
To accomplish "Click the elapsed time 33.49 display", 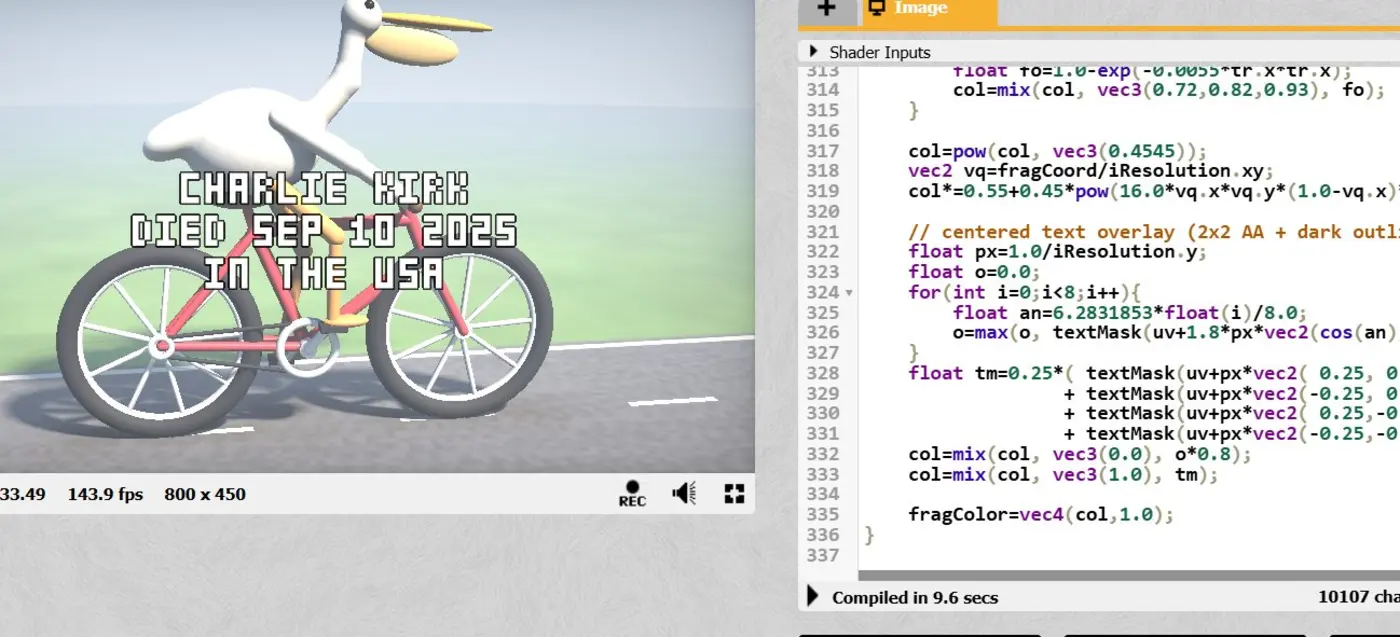I will [22, 494].
